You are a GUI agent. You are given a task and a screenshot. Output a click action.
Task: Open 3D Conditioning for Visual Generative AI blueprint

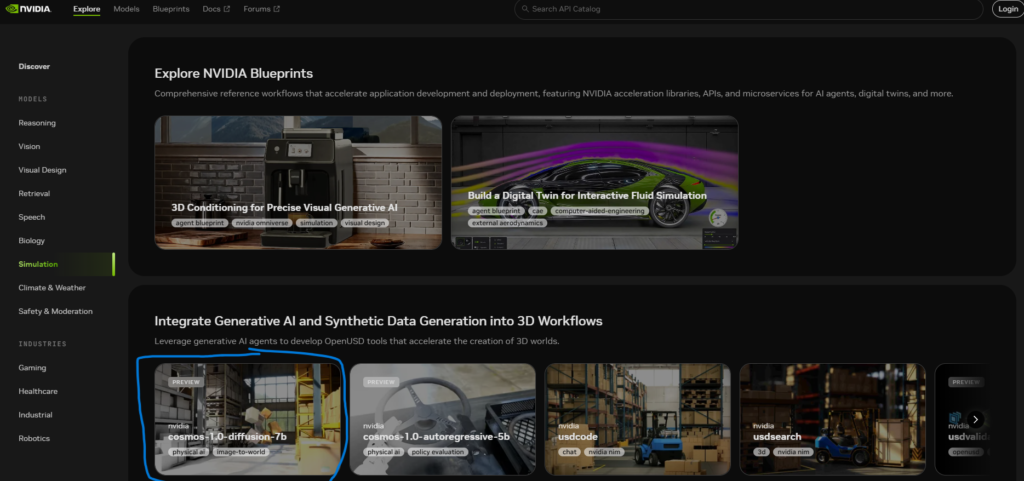point(298,182)
